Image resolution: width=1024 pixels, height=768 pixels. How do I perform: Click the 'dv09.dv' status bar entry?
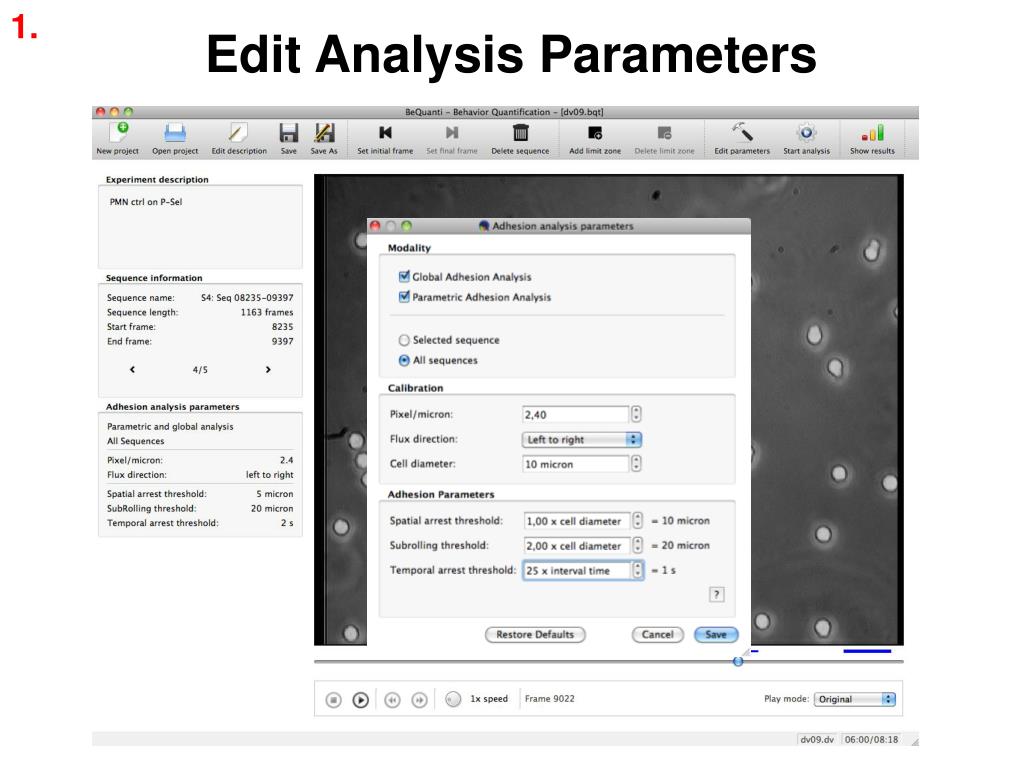[x=817, y=739]
